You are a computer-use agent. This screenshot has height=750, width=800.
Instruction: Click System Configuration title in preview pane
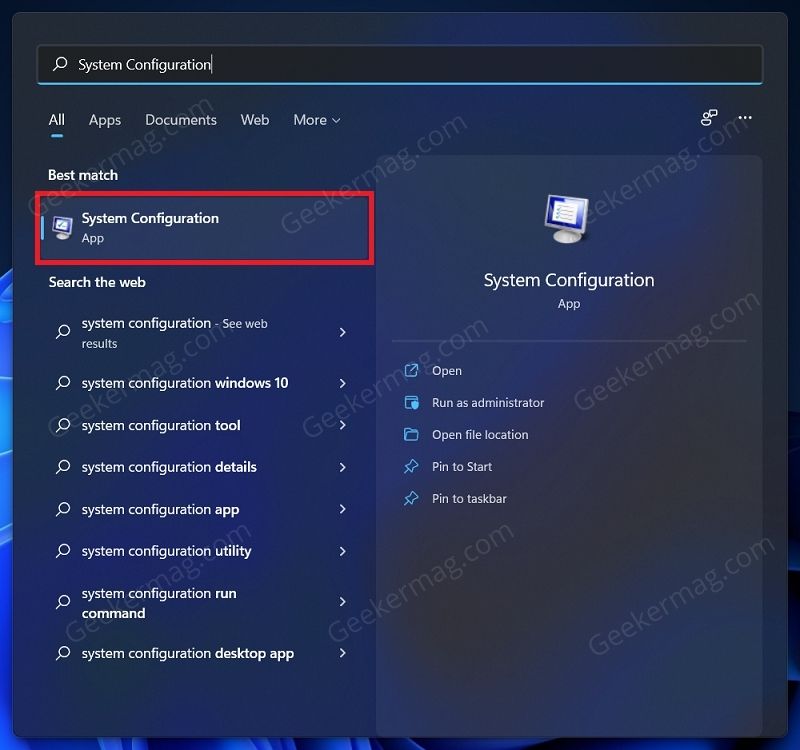[569, 280]
